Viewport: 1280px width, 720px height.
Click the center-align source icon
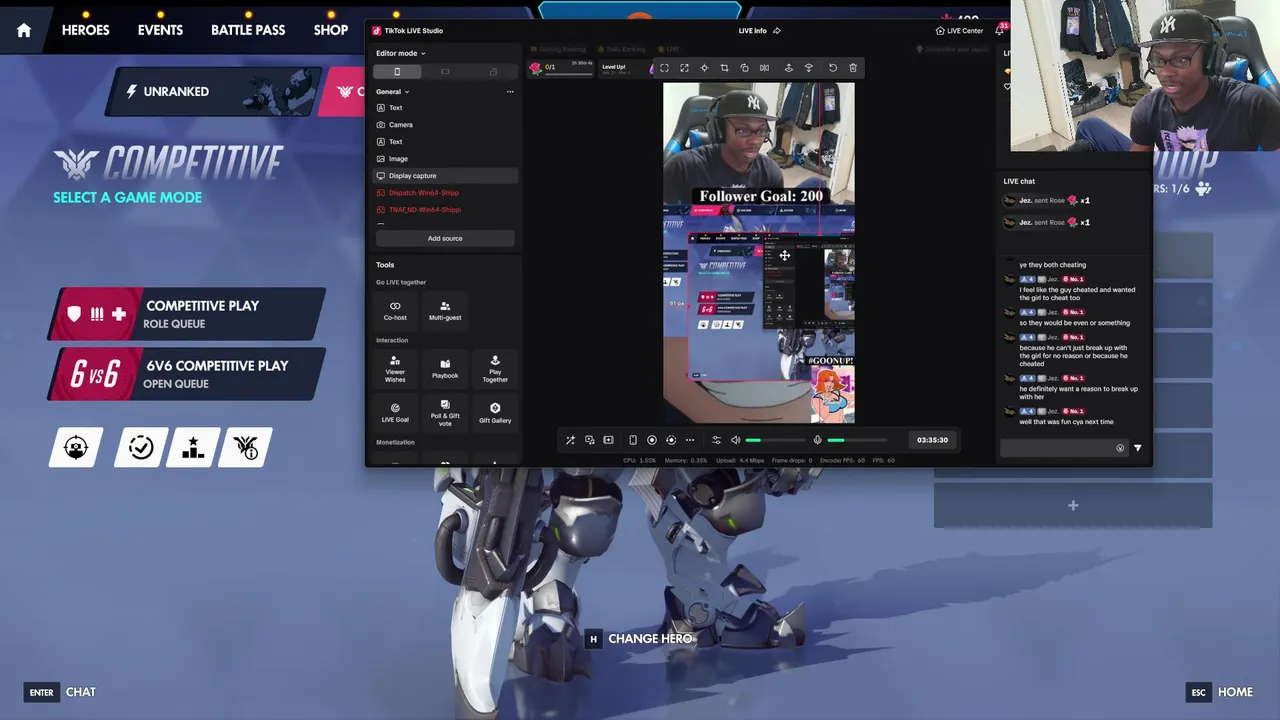pyautogui.click(x=704, y=68)
